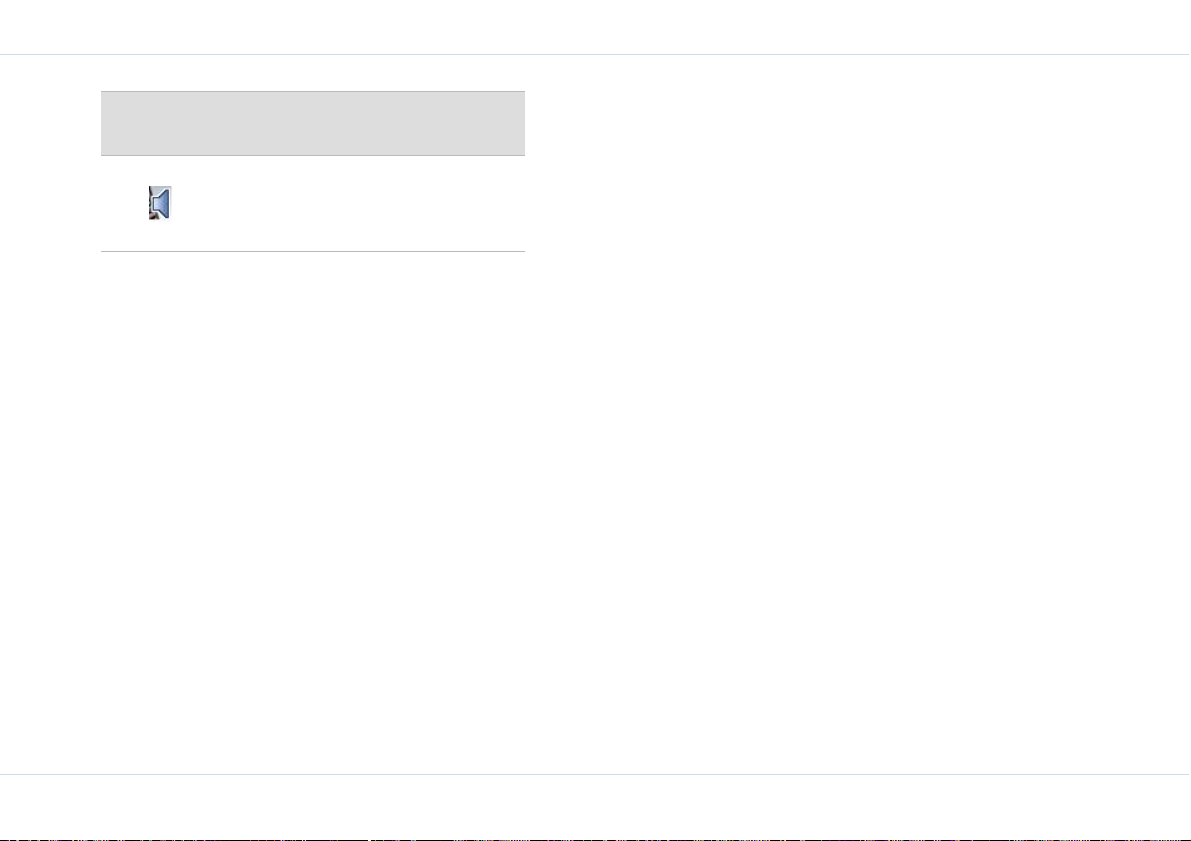1191x841 pixels.
Task: Click the sound icon in table row
Action: tap(160, 203)
